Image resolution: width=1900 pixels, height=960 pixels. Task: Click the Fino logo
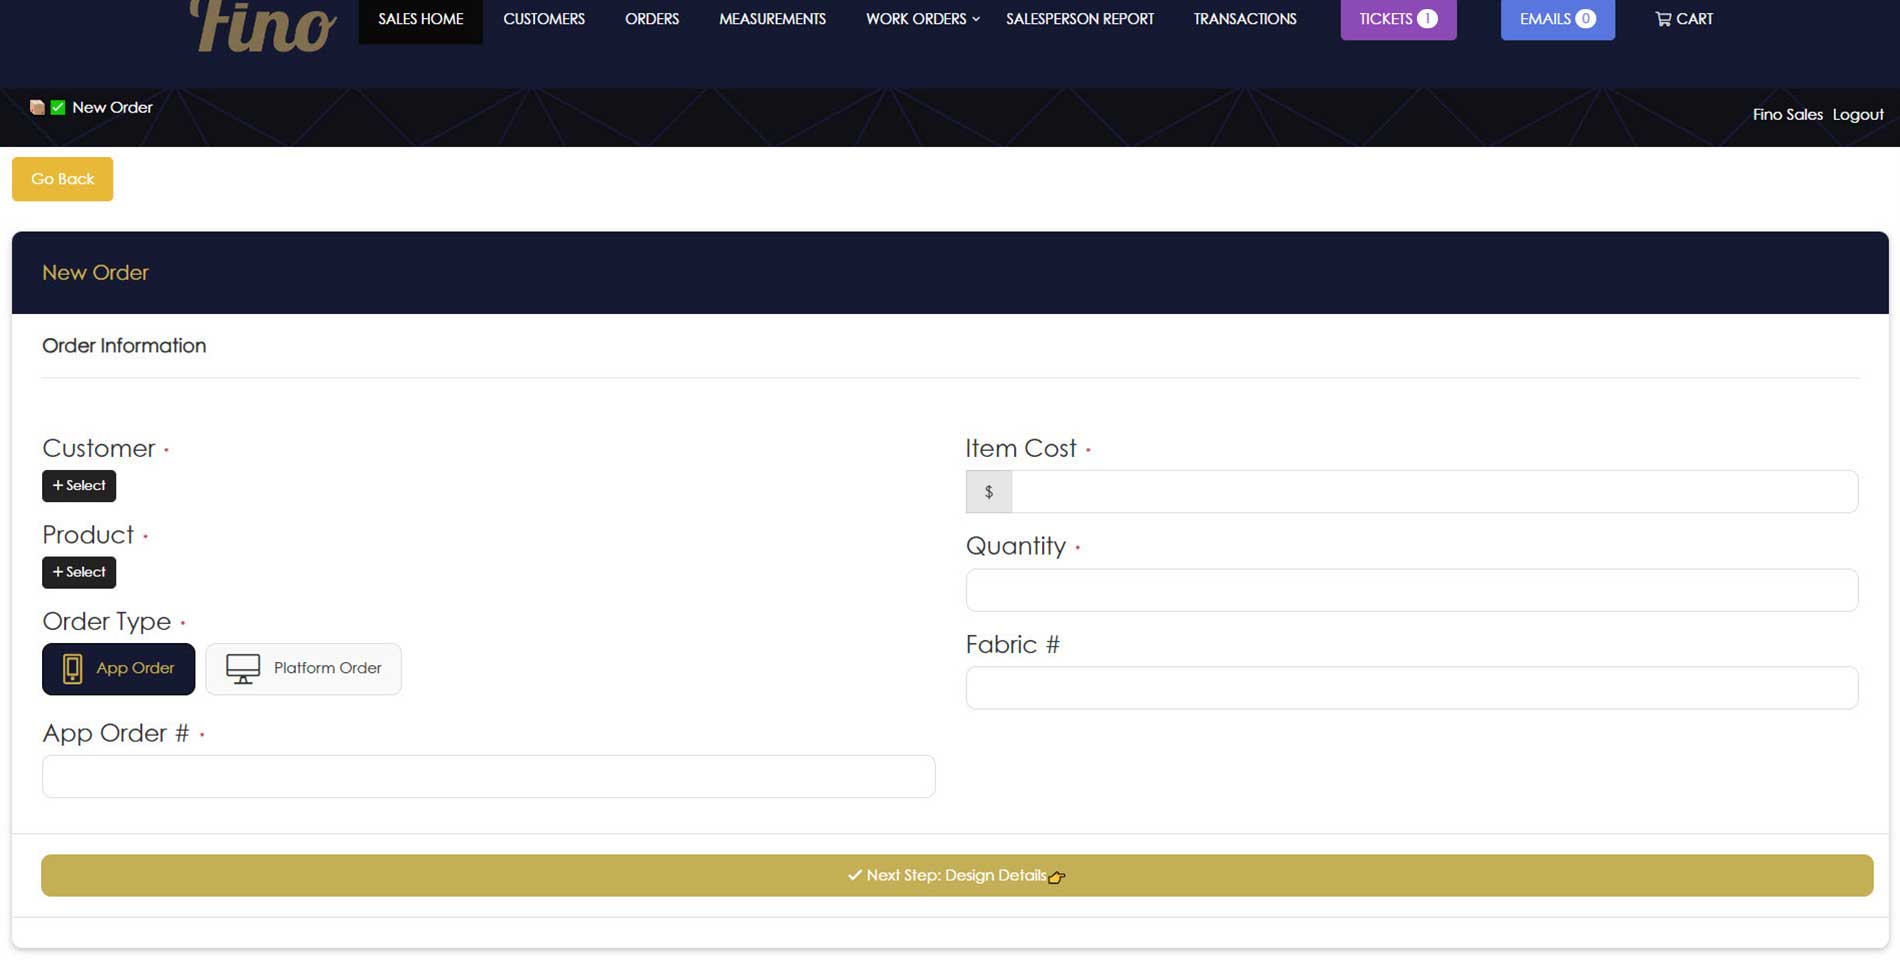[263, 26]
